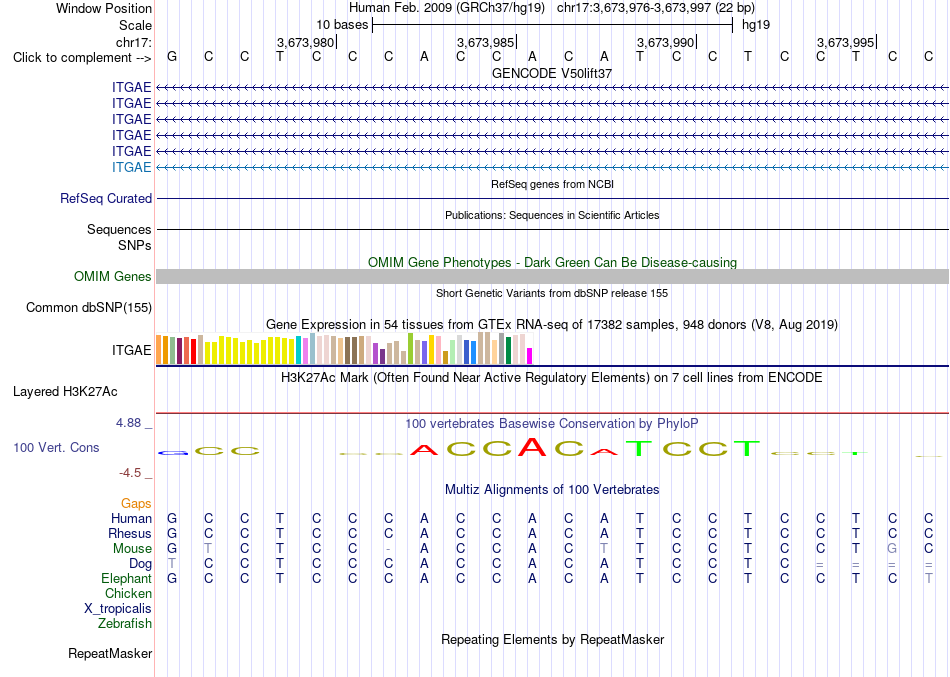Click the magenta last GTEx tissue bar
This screenshot has width=950, height=677.
529,356
